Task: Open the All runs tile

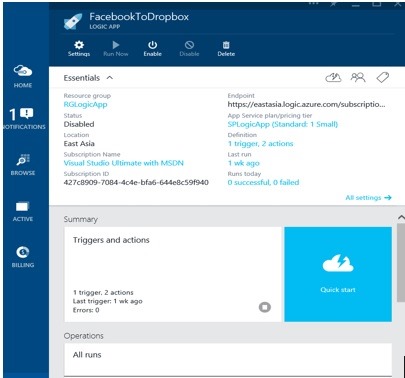Action: click(x=228, y=359)
